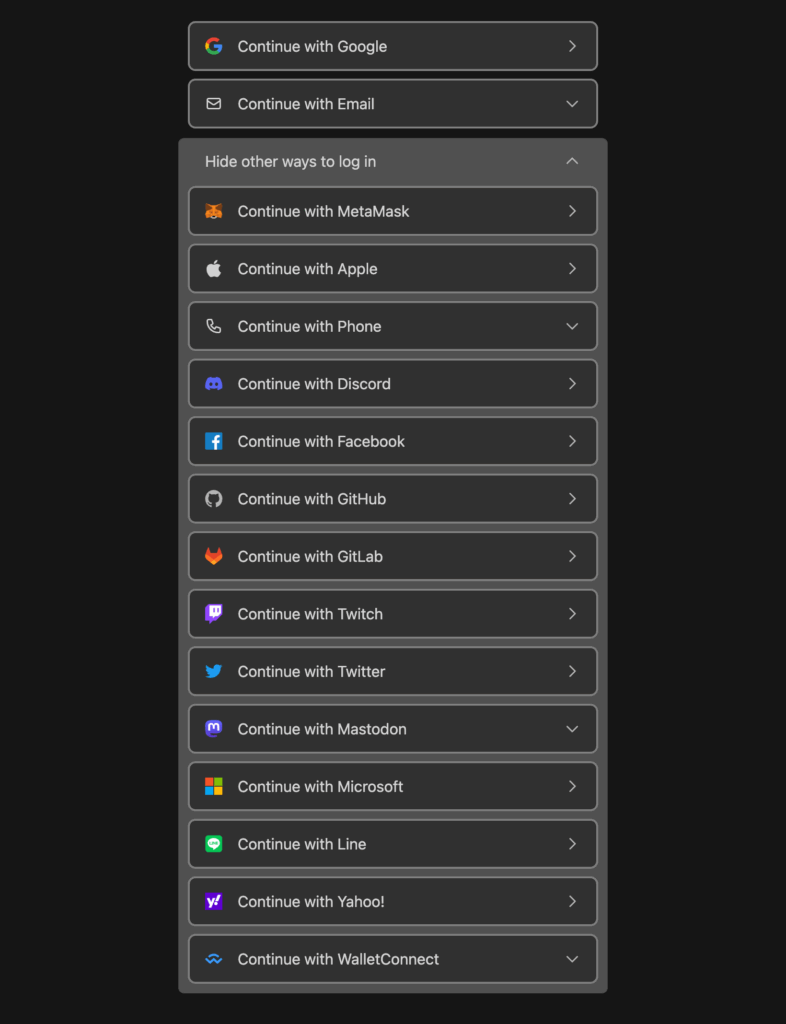Expand the Continue with Email chevron
This screenshot has width=786, height=1024.
click(572, 104)
